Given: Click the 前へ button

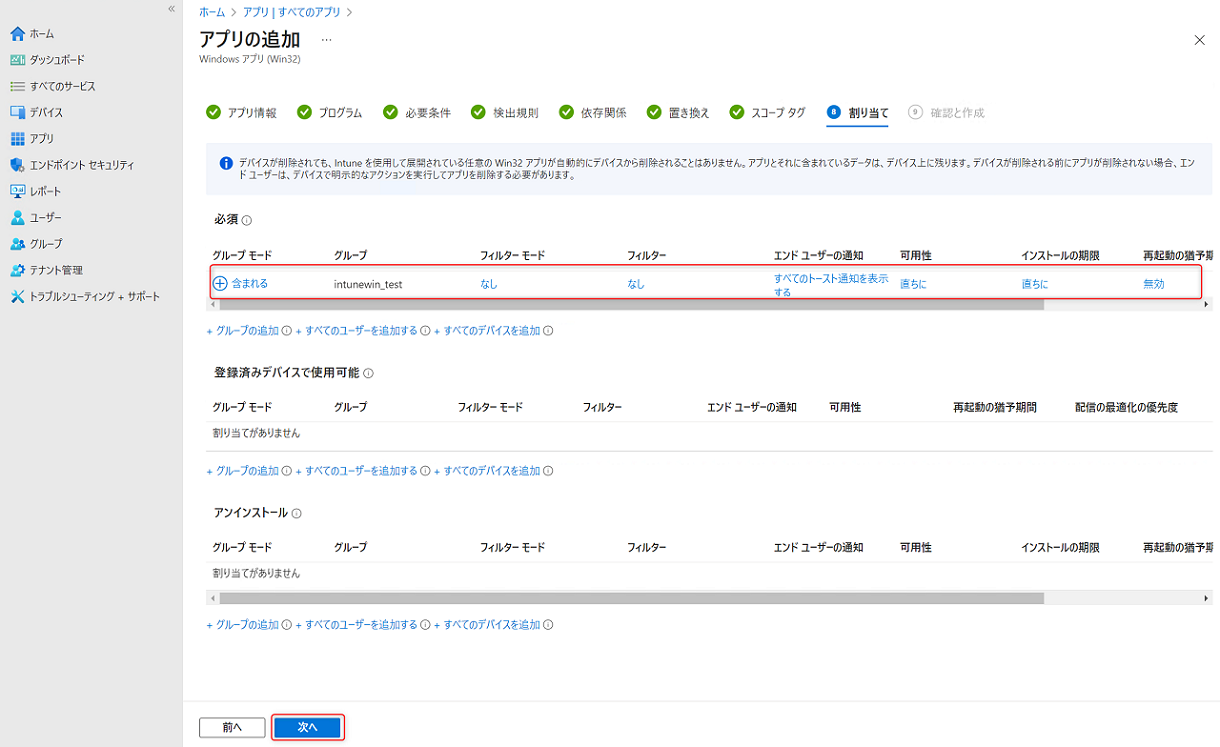Looking at the screenshot, I should 232,727.
